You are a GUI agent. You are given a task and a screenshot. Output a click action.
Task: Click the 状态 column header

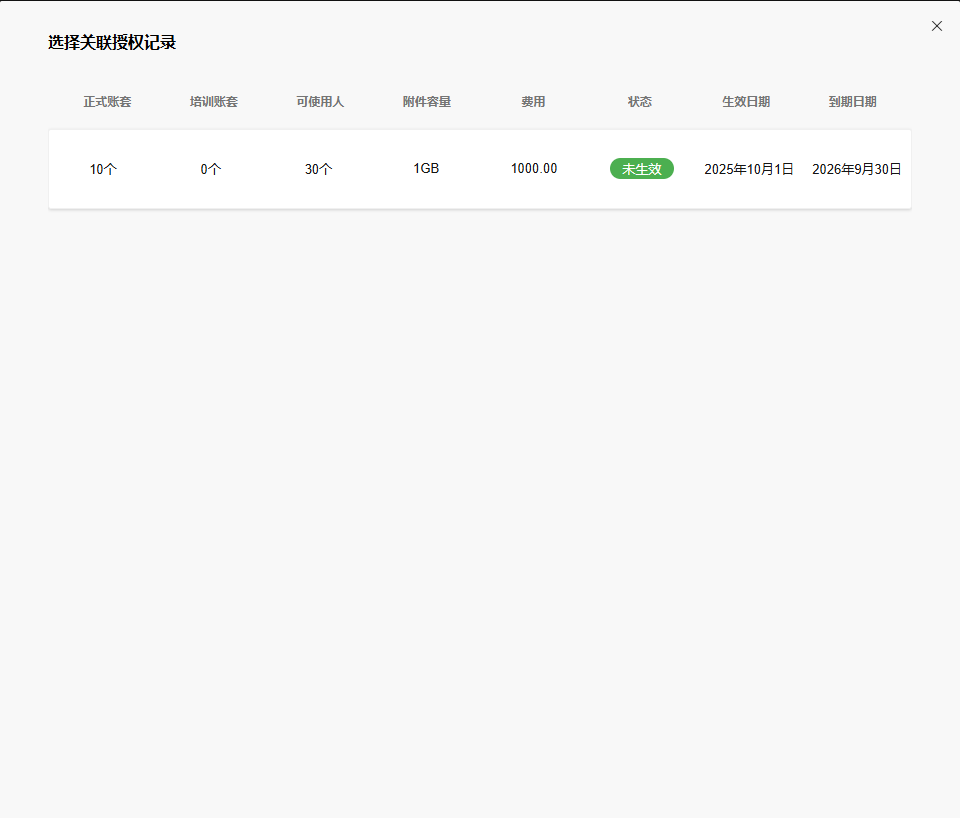640,102
